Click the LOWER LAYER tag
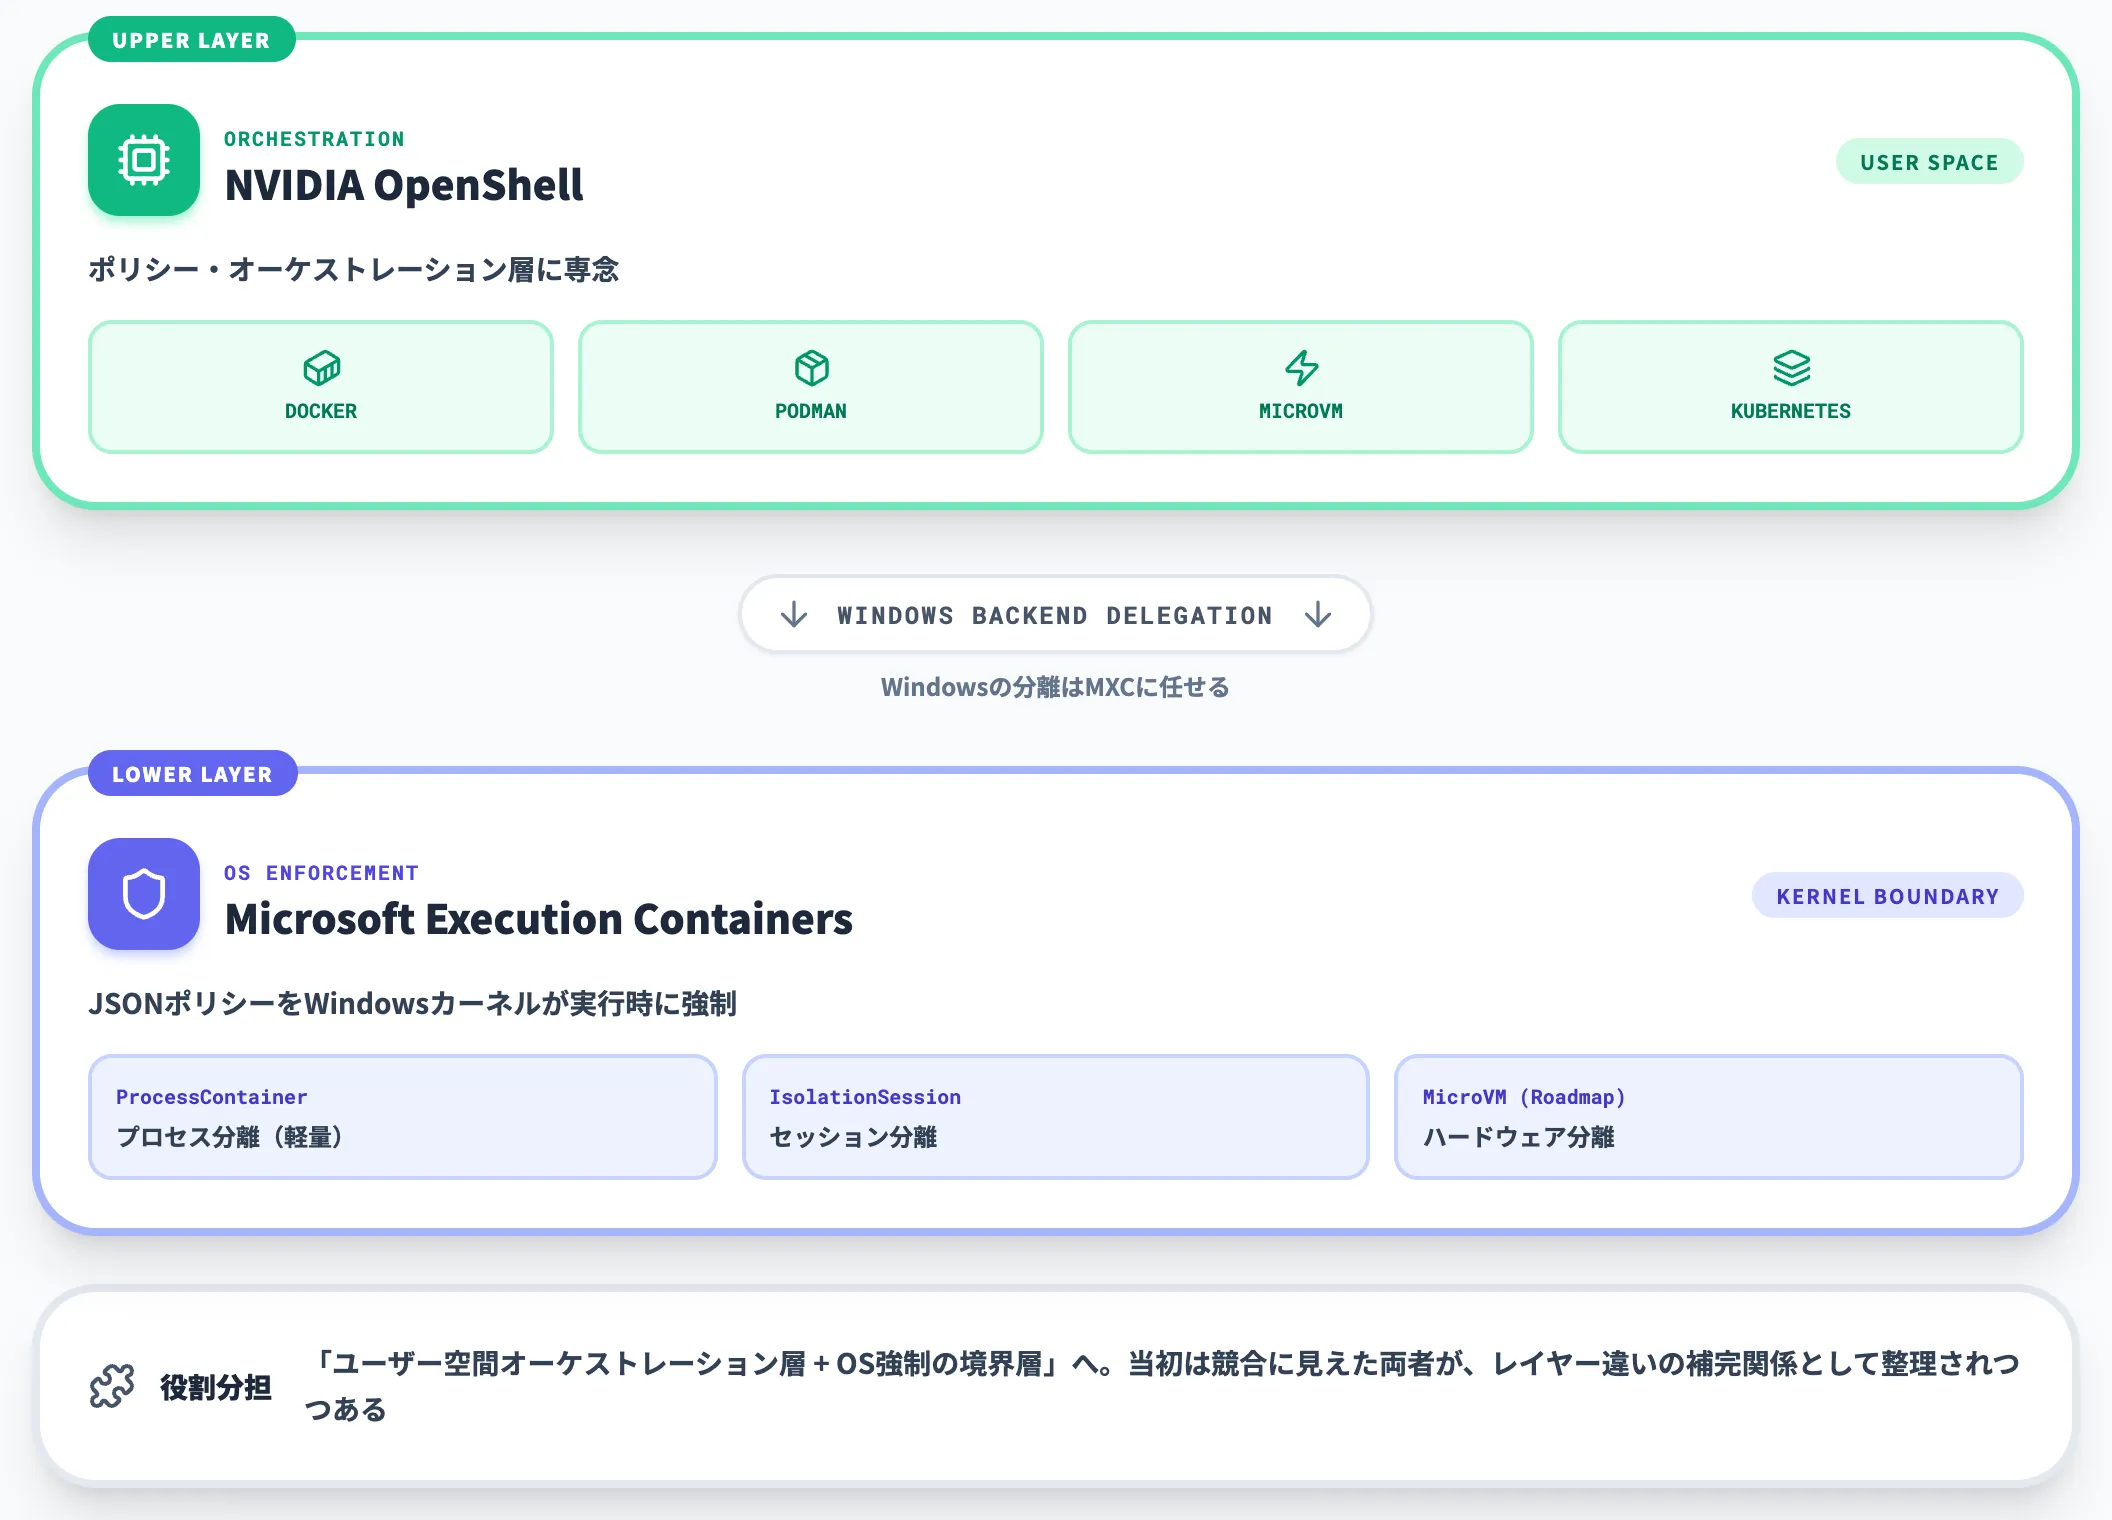The height and width of the screenshot is (1520, 2112). (192, 774)
